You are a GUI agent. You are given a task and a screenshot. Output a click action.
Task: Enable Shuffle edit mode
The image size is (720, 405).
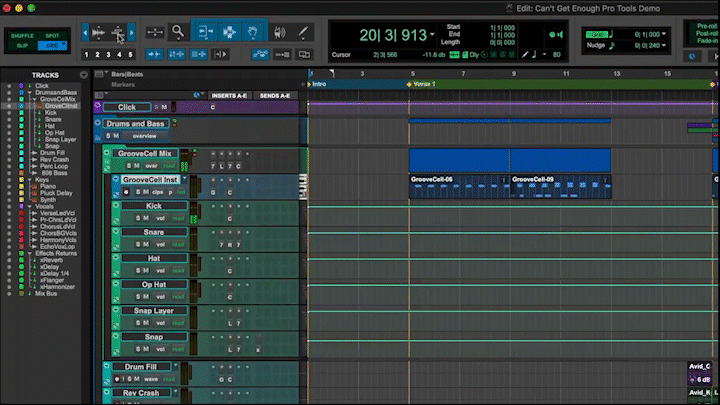point(22,35)
